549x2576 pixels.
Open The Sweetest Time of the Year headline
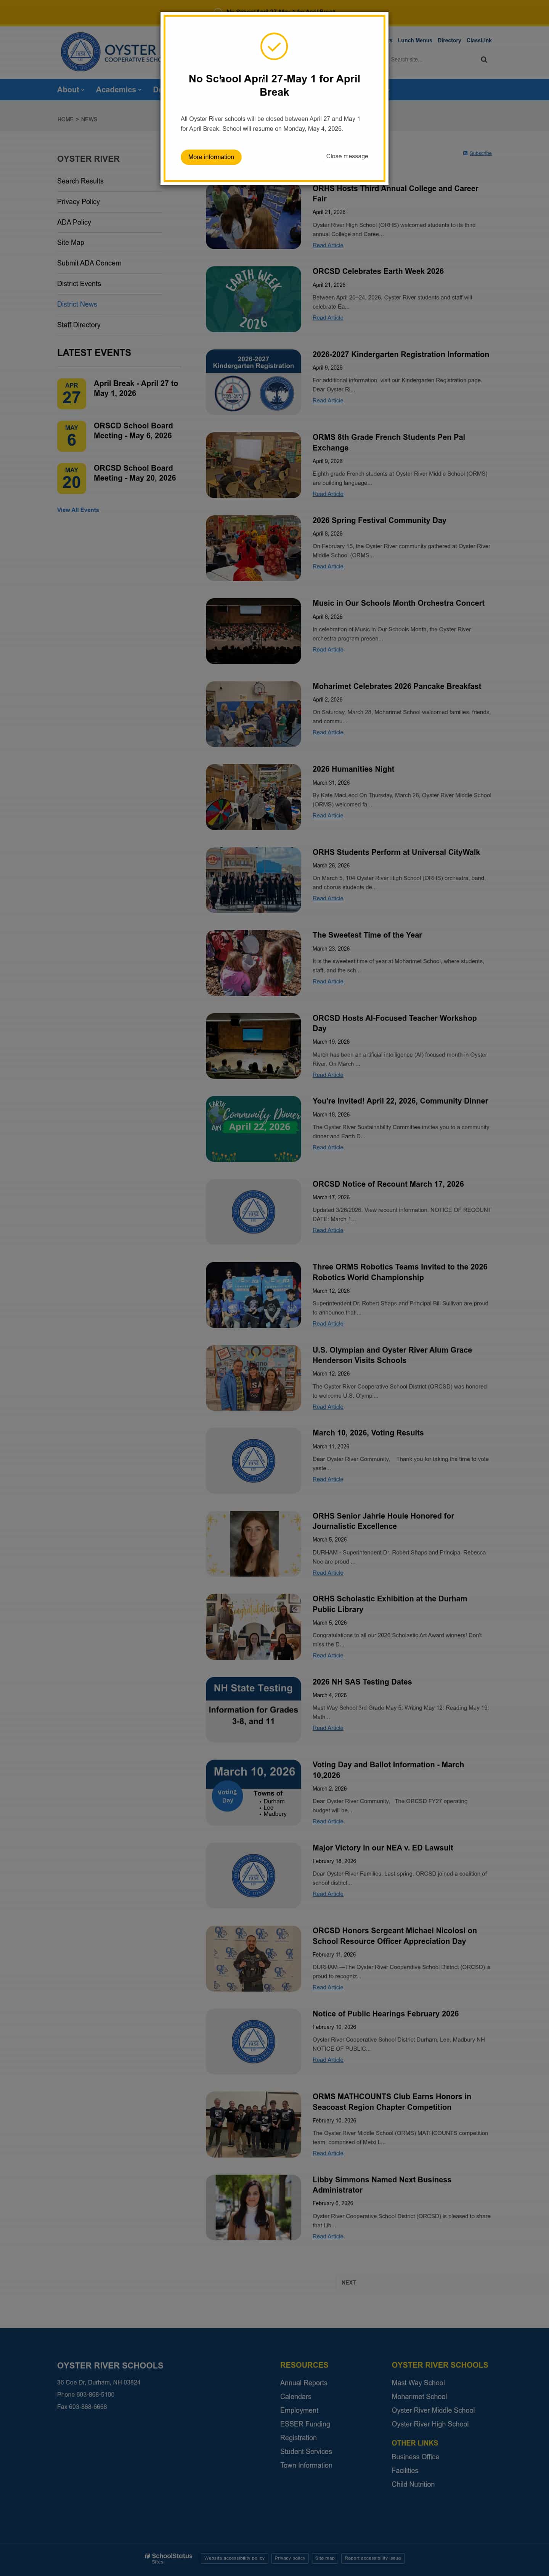coord(367,935)
